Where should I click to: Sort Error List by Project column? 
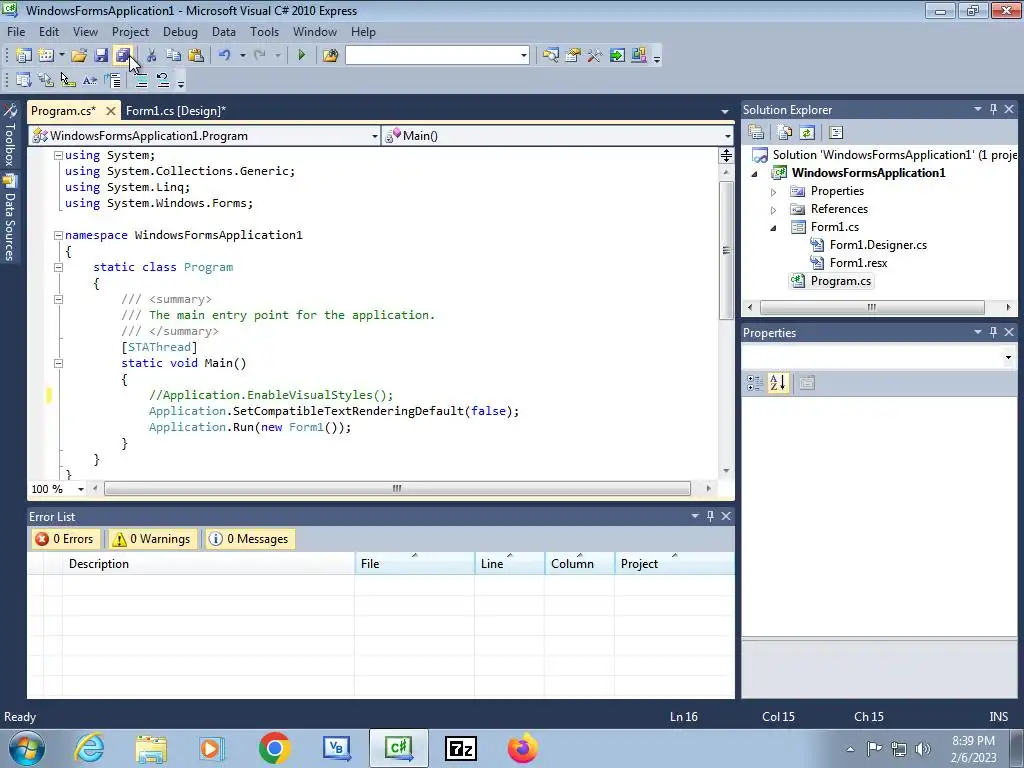point(675,564)
